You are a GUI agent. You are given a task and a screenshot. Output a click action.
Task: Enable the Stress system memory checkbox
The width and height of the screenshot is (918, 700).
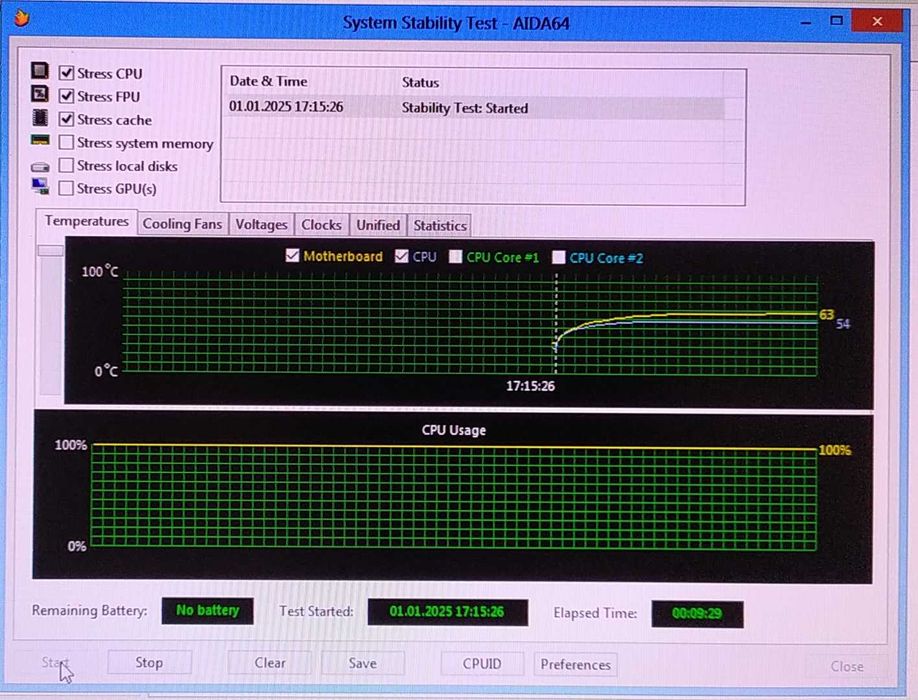66,142
